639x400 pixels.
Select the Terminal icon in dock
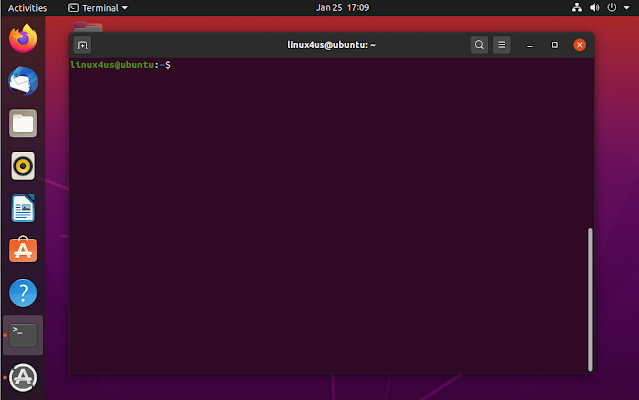pos(23,335)
